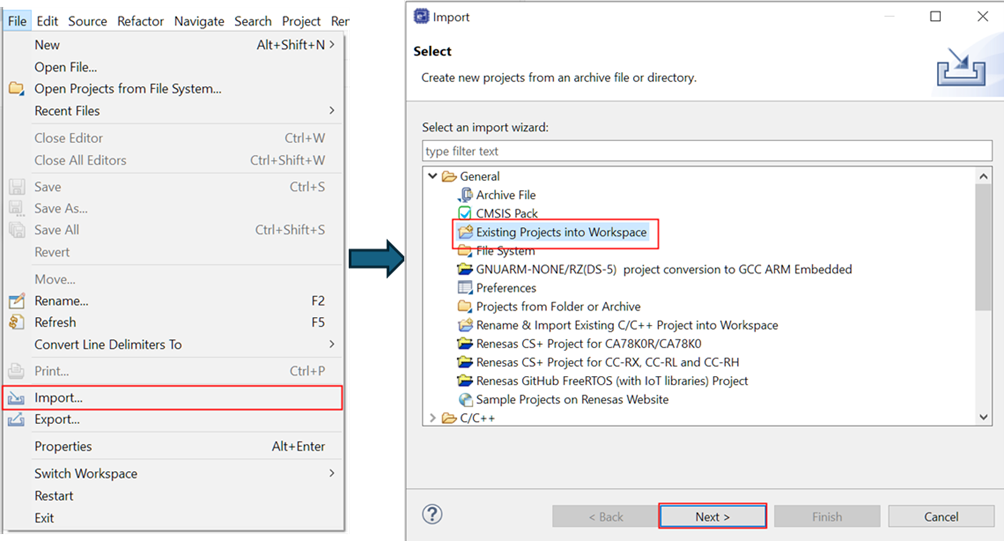Select the CMSIS Pack checkmark icon
The width and height of the screenshot is (1004, 541).
pyautogui.click(x=465, y=213)
